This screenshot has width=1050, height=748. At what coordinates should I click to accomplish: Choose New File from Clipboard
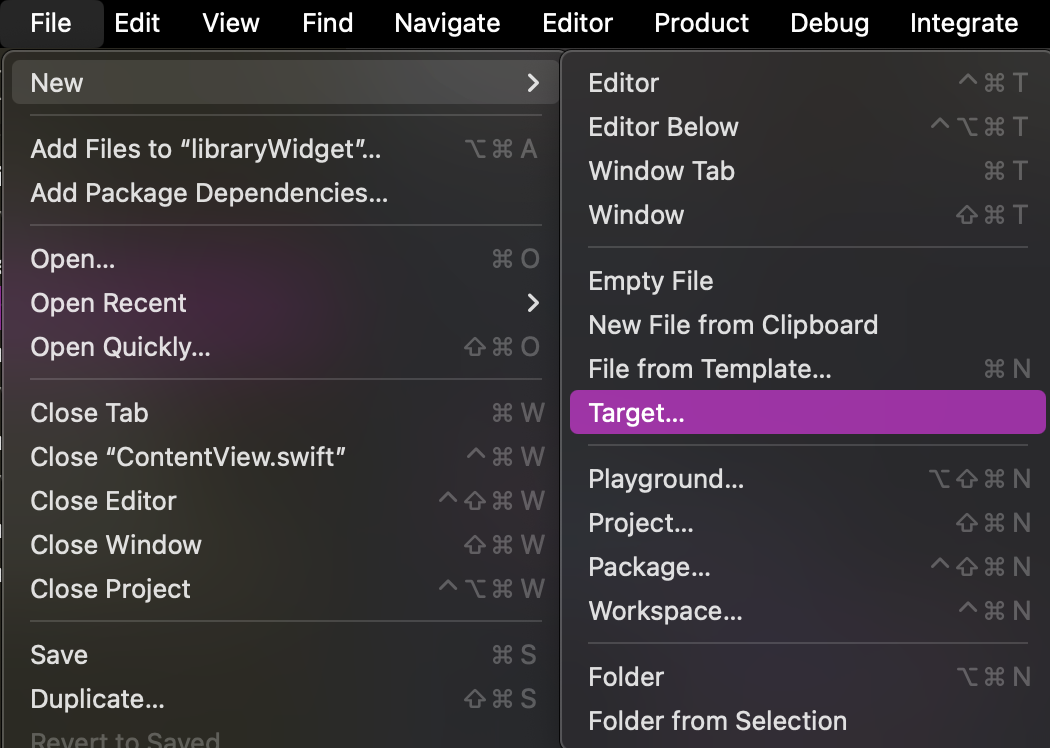click(808, 325)
